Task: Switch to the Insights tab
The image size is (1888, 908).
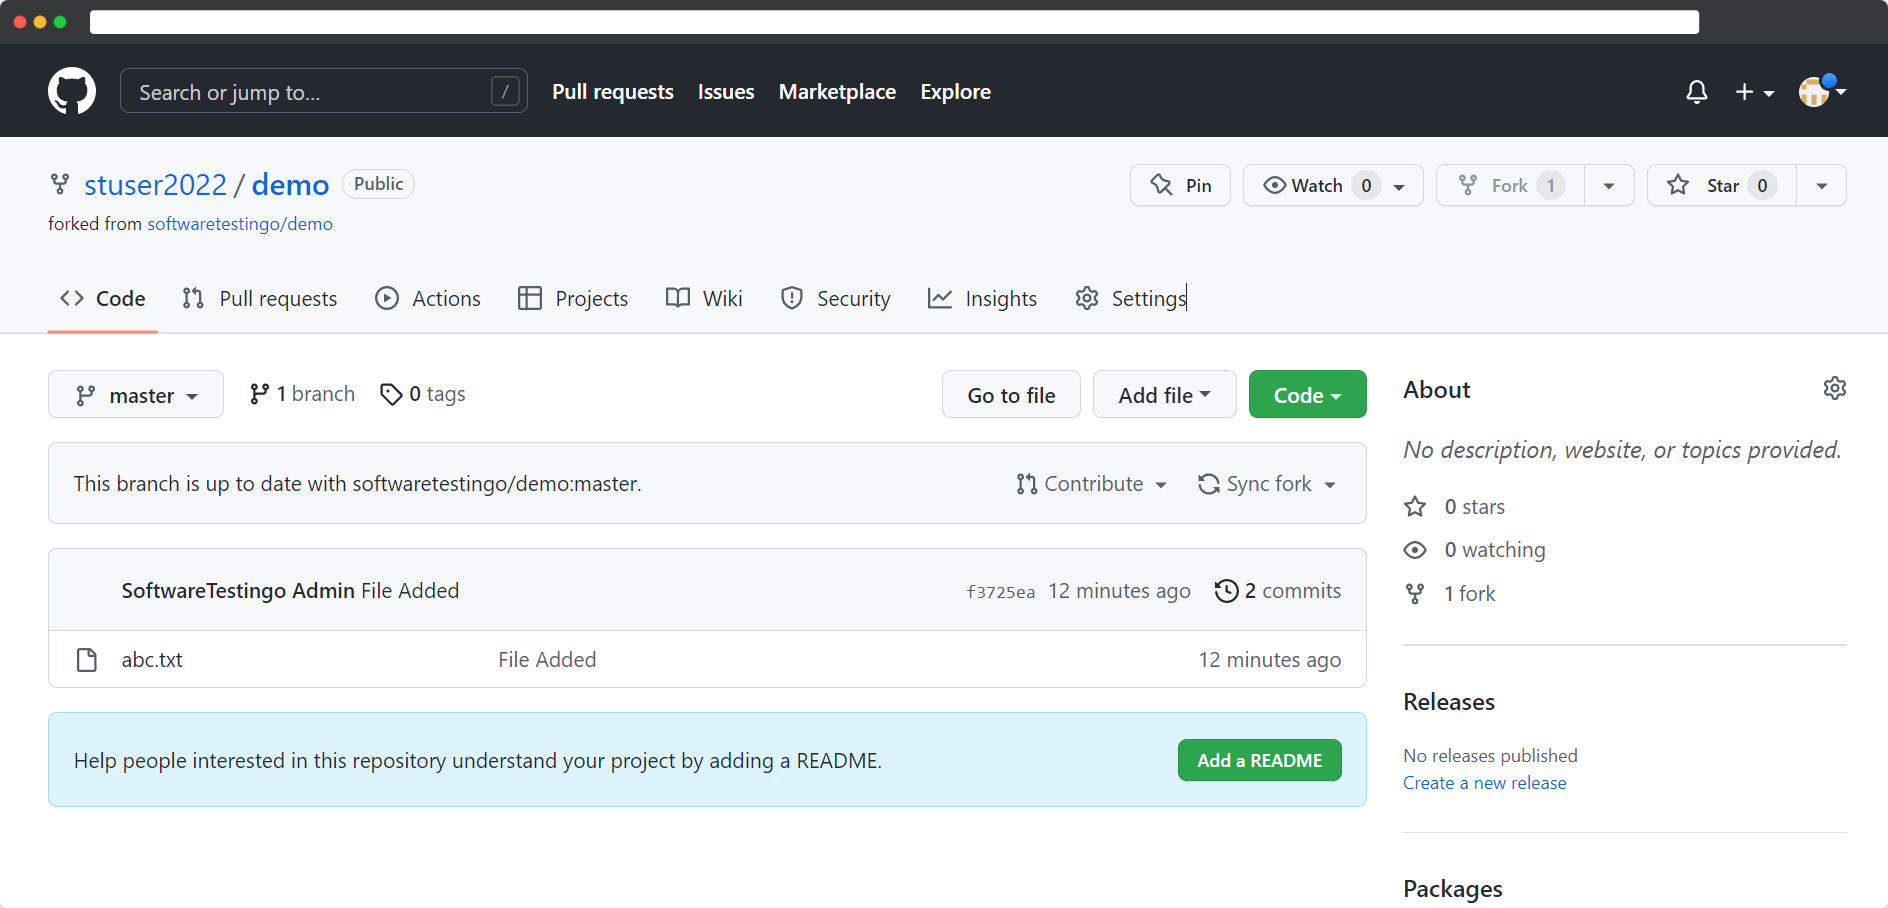Action: pos(982,298)
